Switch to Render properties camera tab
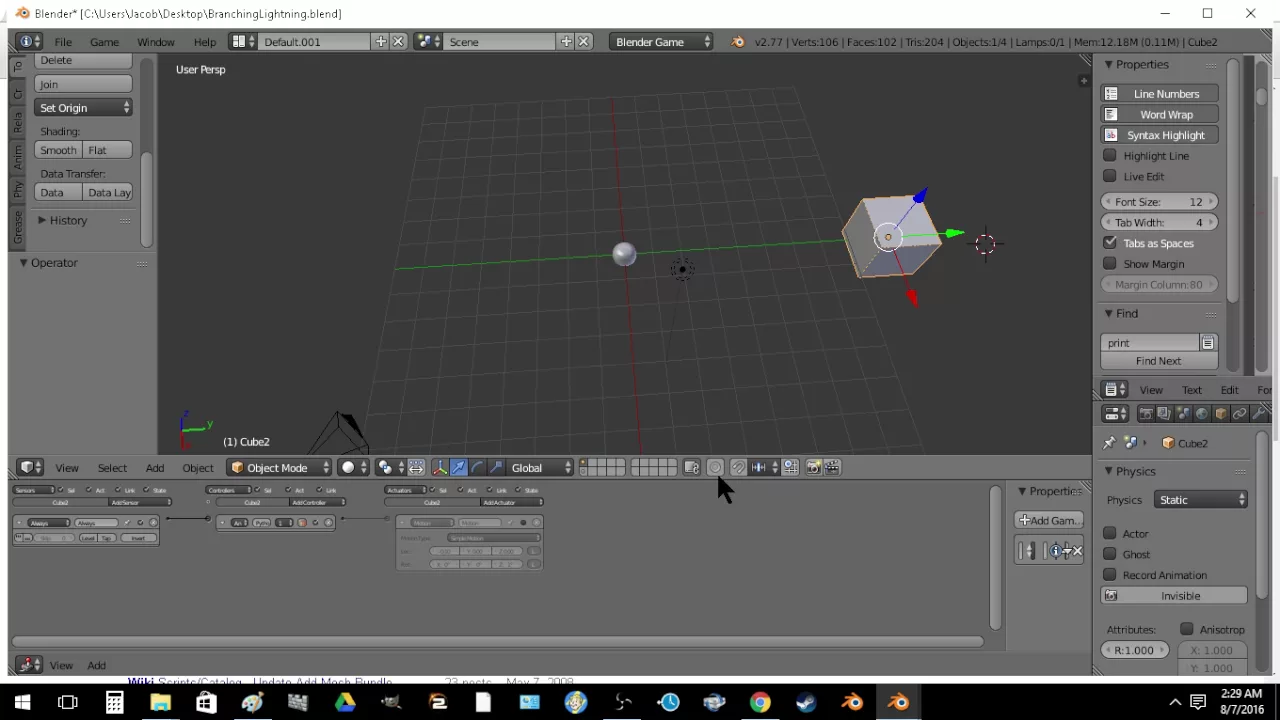The image size is (1280, 720). [1145, 414]
